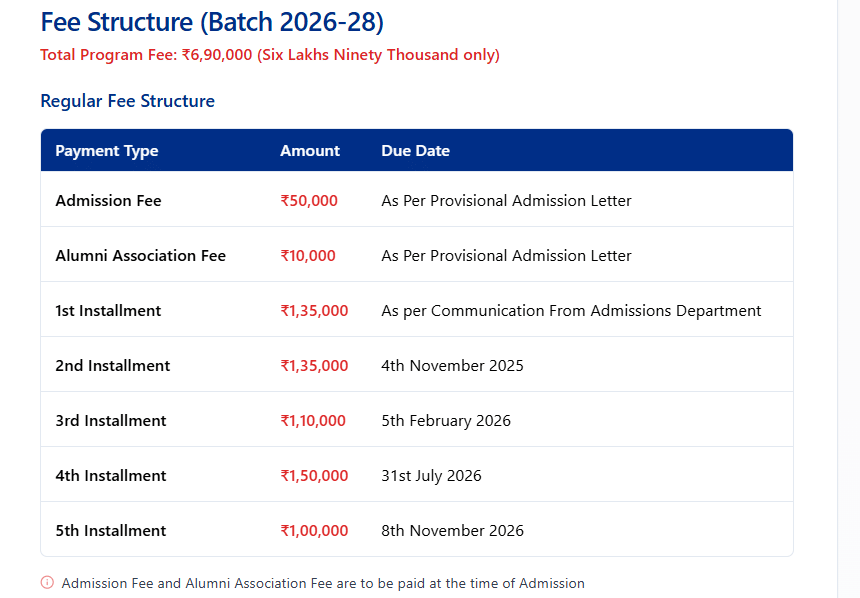Click the 31st July 2026 due date
The width and height of the screenshot is (860, 598).
pyautogui.click(x=431, y=476)
